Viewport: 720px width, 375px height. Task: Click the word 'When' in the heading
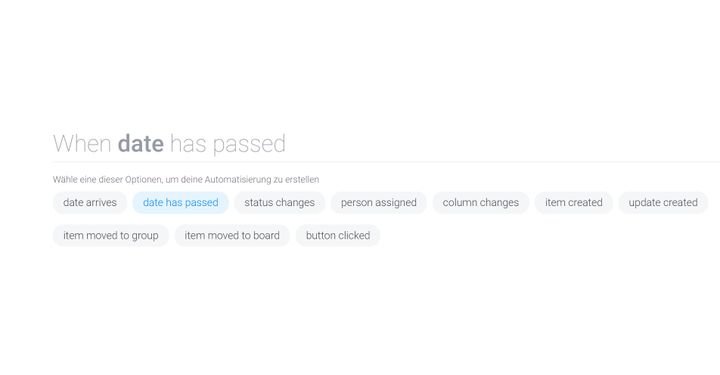82,143
